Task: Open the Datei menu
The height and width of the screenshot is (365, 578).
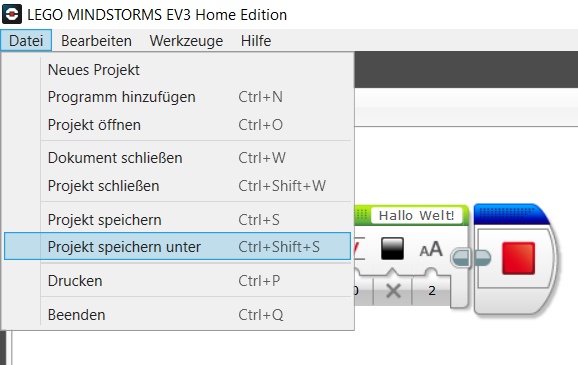Action: 26,41
